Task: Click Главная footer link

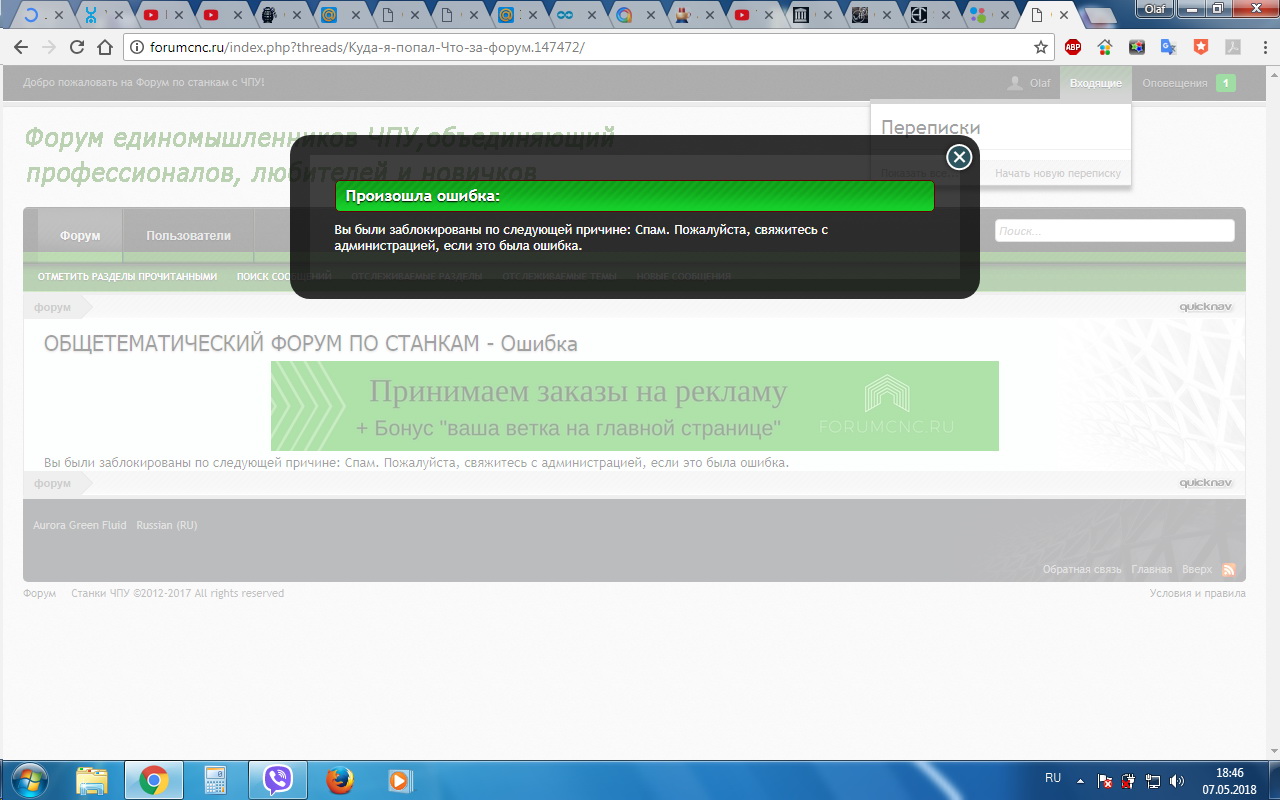Action: pos(1152,570)
